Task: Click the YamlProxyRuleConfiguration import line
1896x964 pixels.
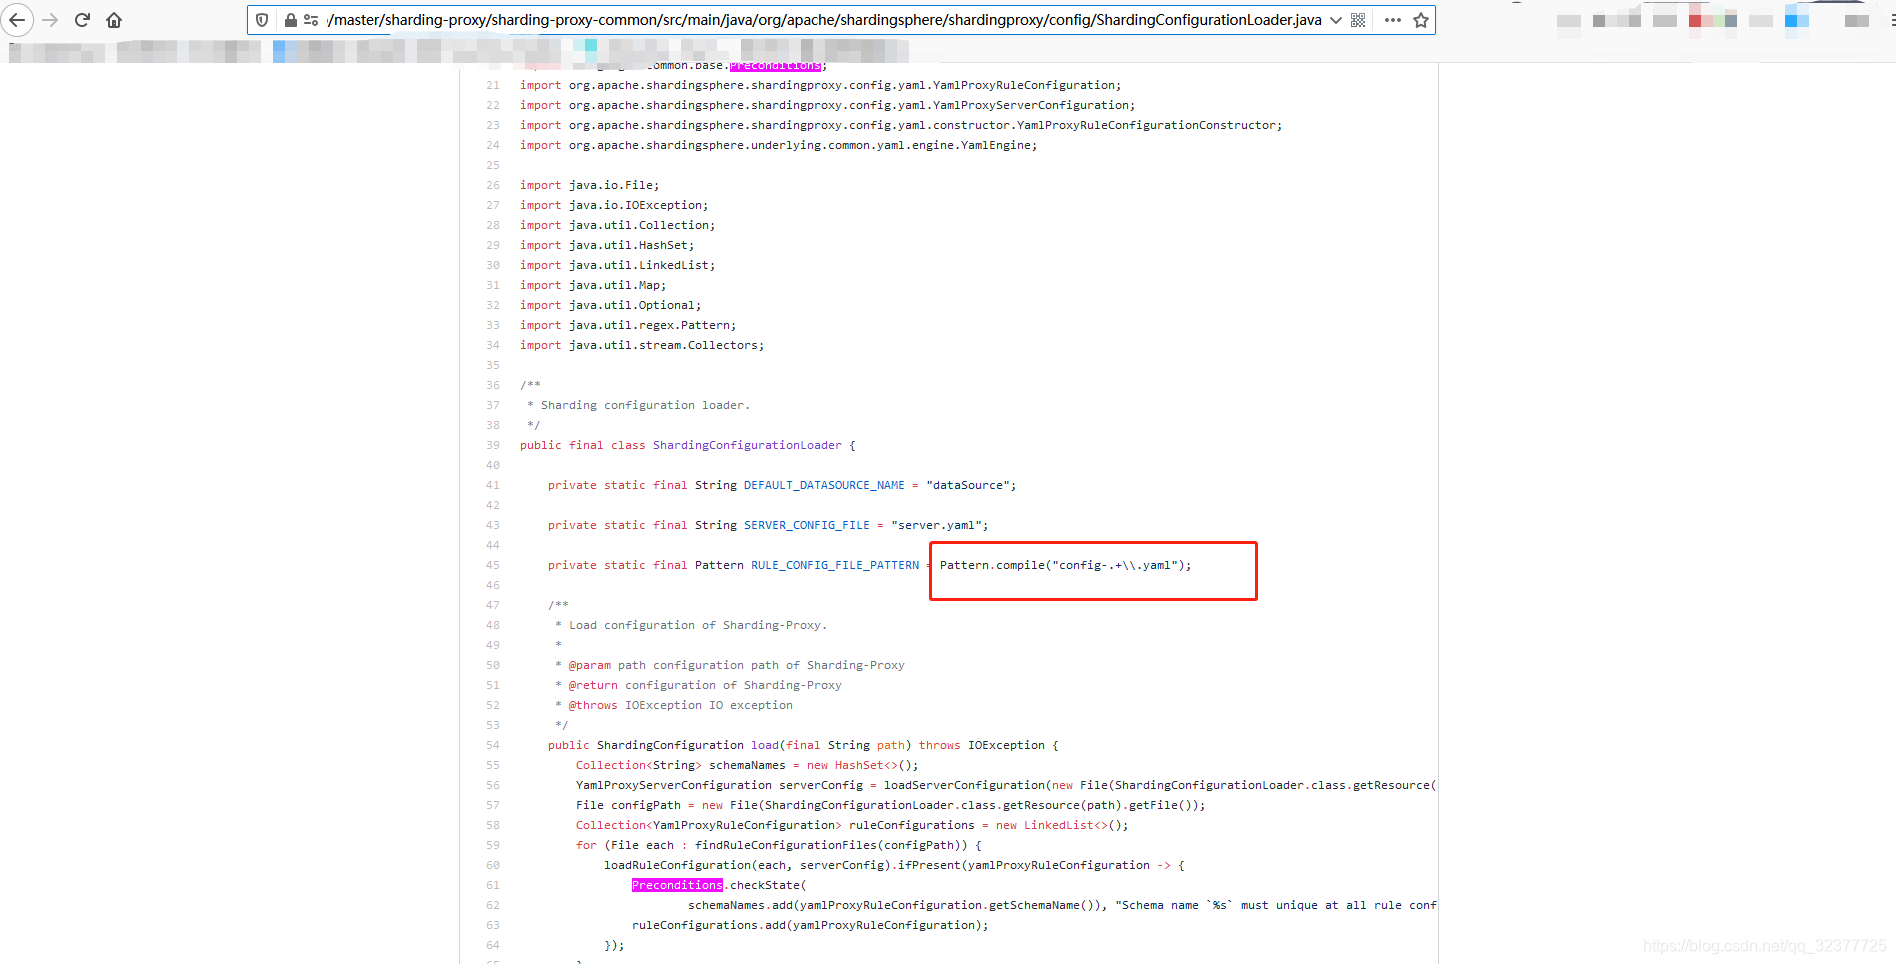Action: [820, 85]
